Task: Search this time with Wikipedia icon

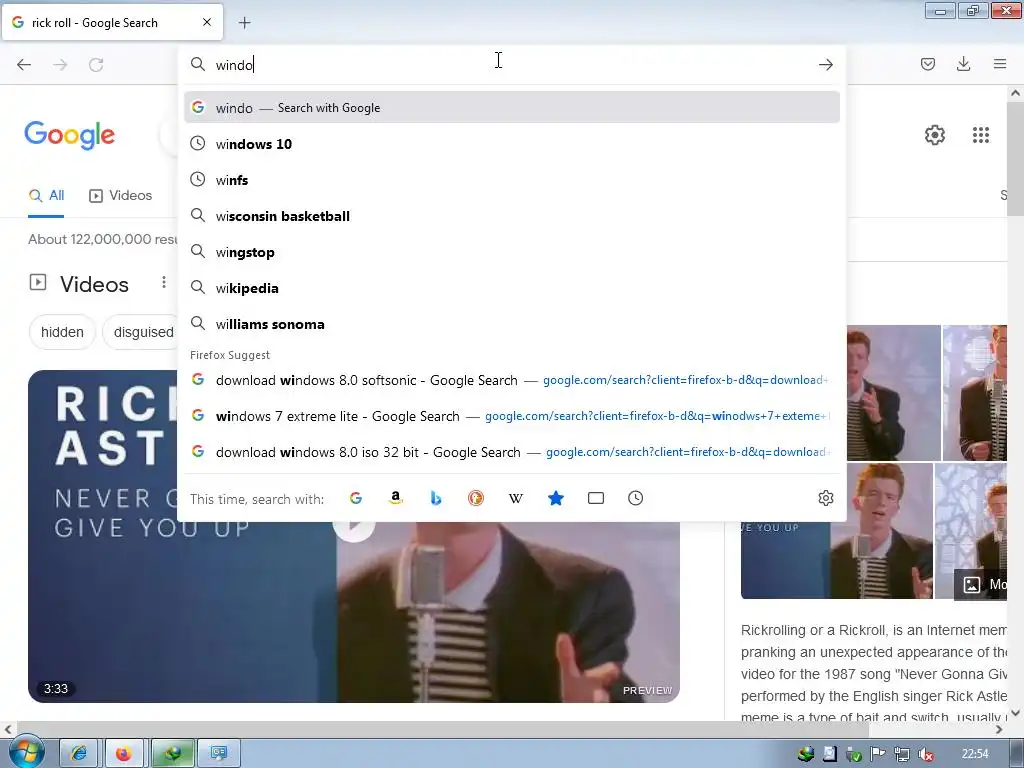Action: click(516, 498)
